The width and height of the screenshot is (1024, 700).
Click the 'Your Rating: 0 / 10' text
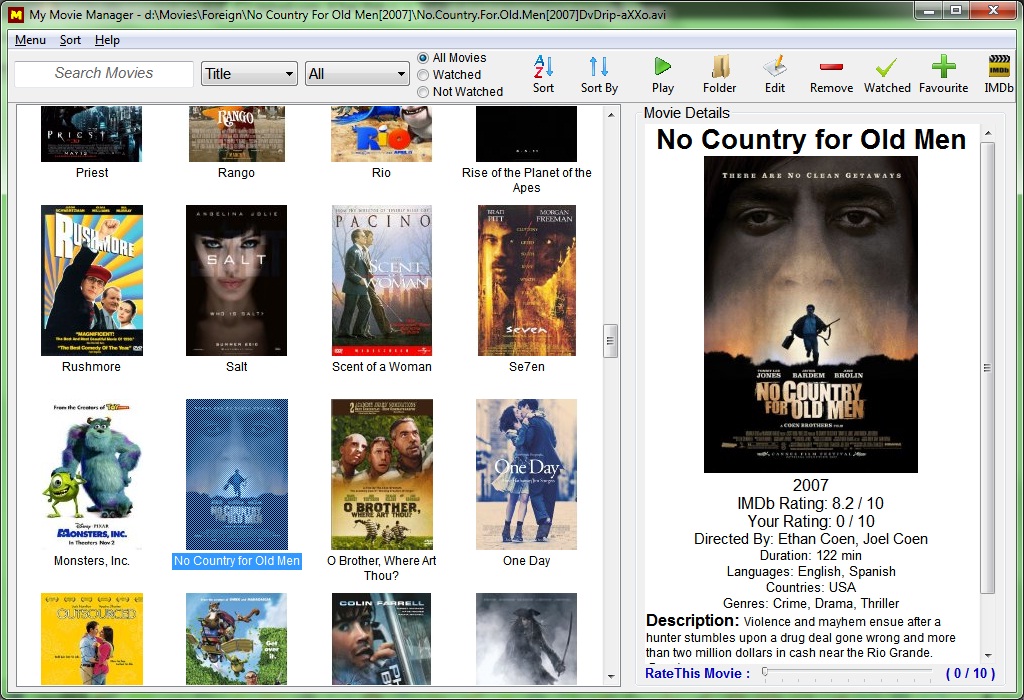click(810, 521)
